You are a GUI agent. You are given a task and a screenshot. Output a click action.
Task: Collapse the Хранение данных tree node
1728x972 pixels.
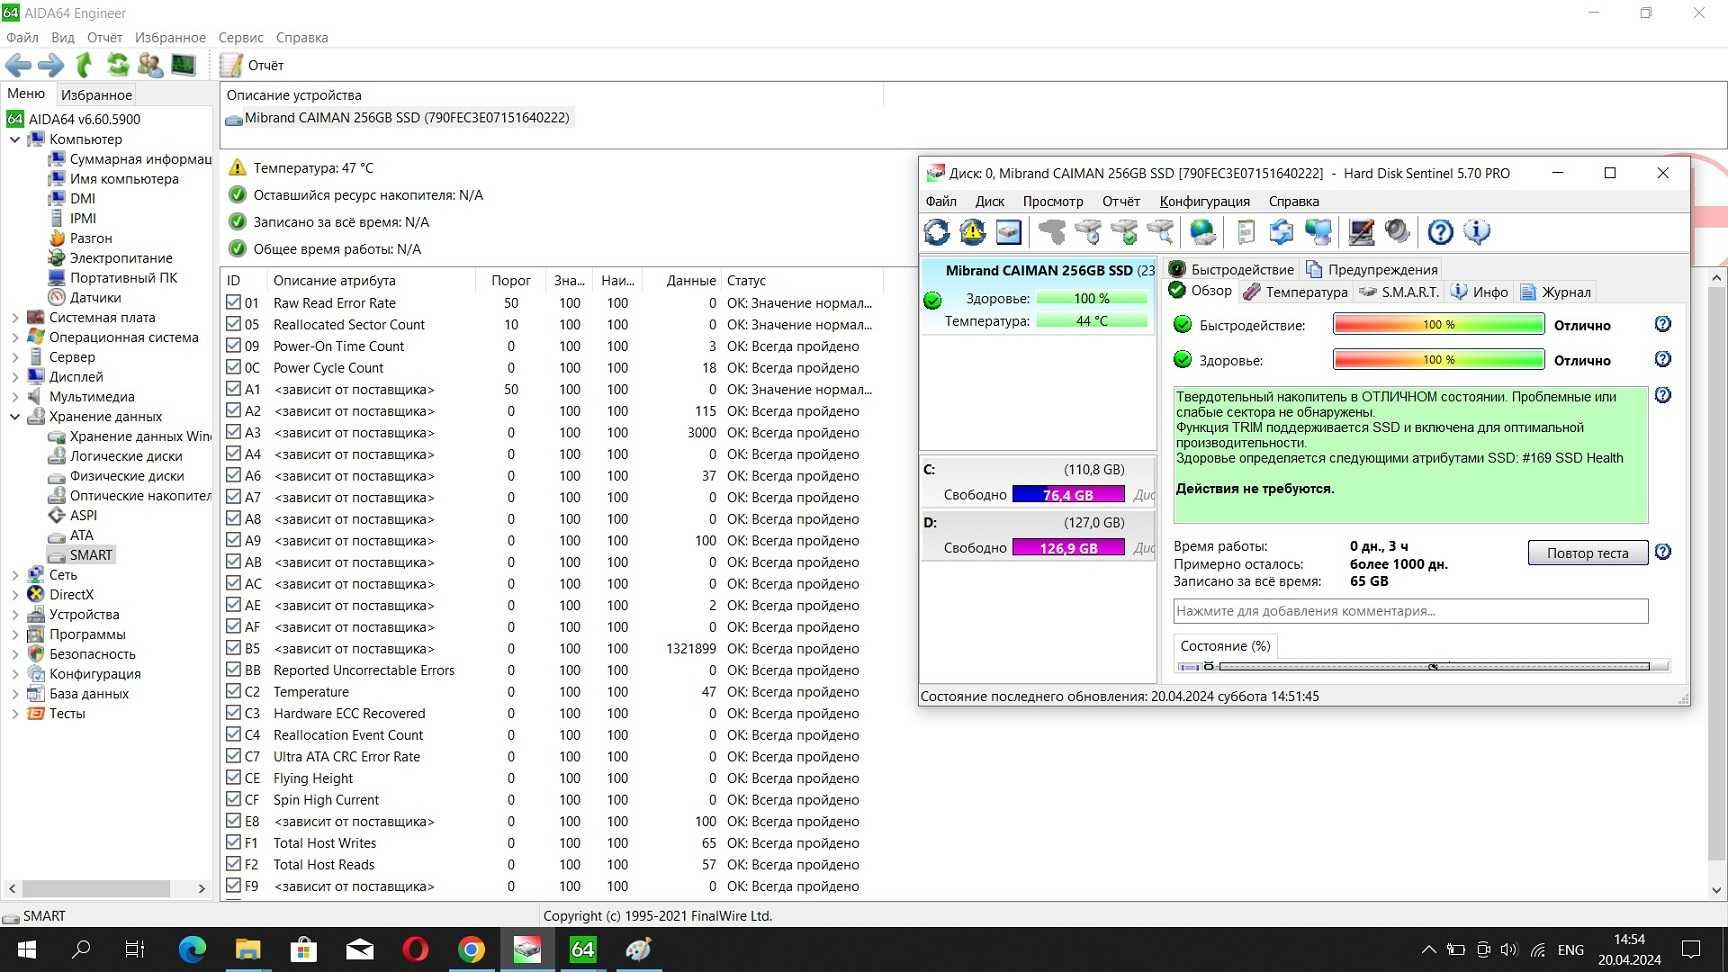point(15,417)
